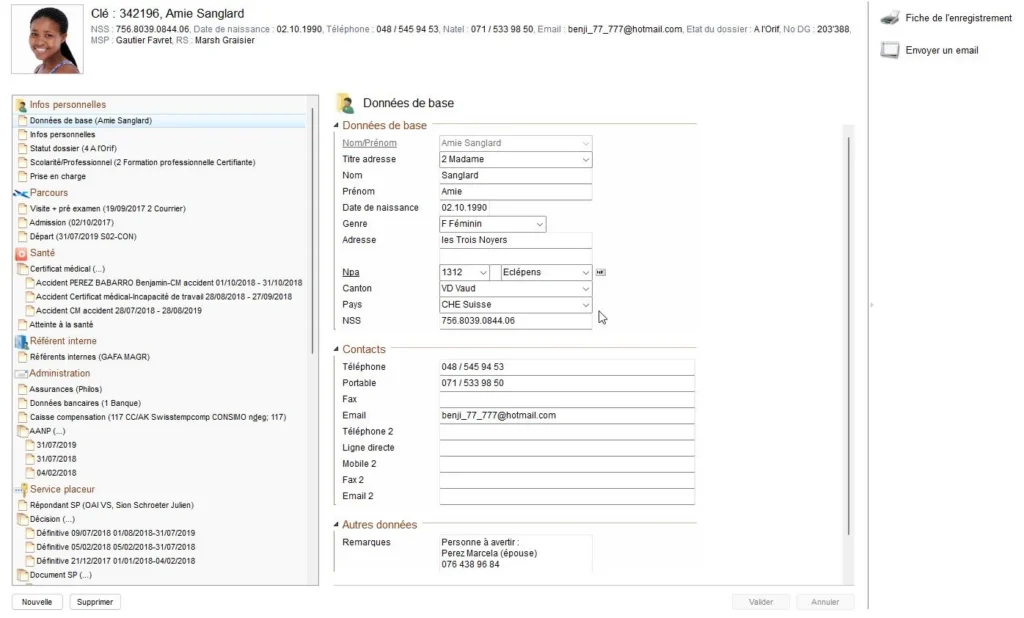Click Amie Sanglard's profile photo
Image resolution: width=1024 pixels, height=618 pixels.
pos(47,39)
